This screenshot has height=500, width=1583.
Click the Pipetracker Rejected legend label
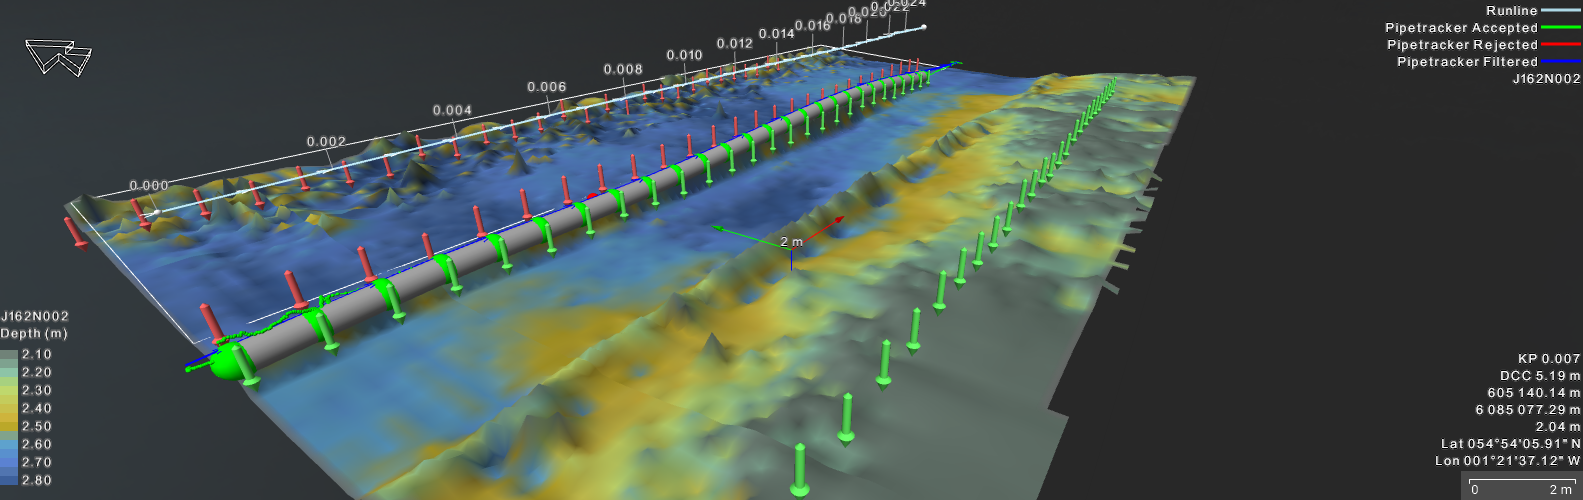click(x=1461, y=45)
